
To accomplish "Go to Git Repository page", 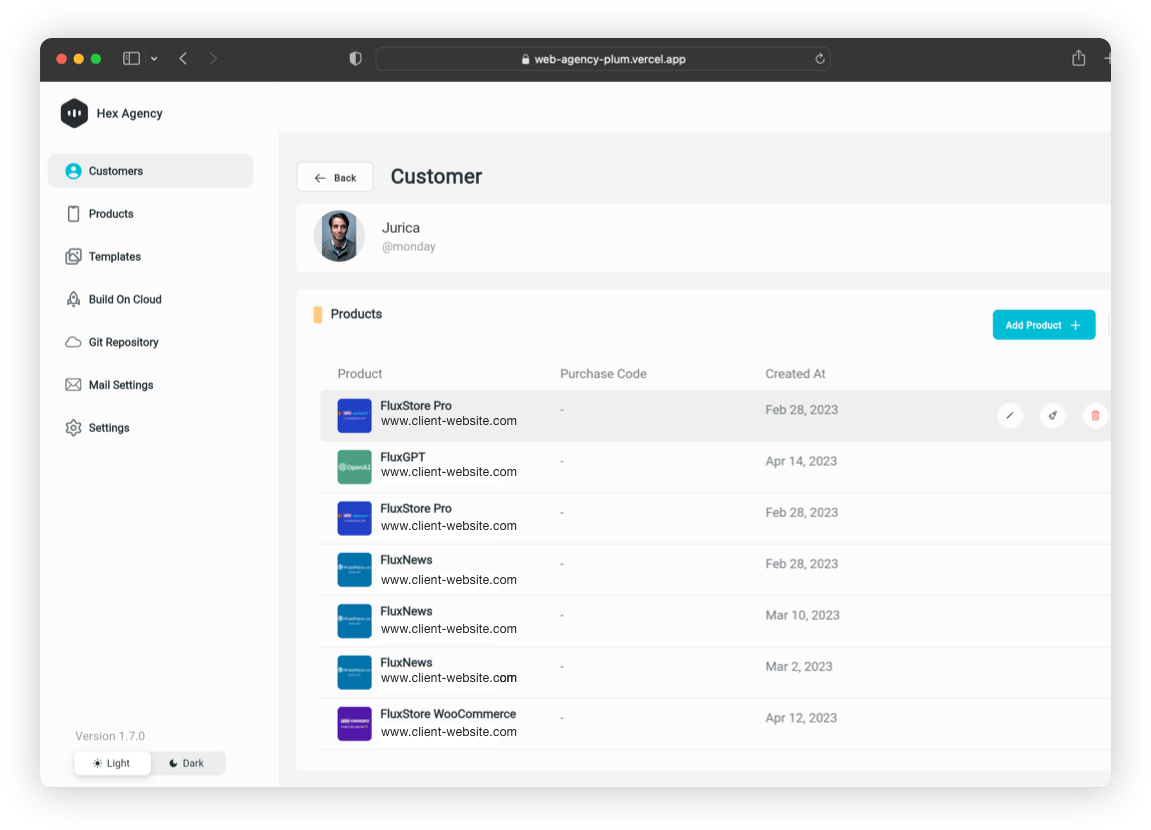I will coord(123,342).
